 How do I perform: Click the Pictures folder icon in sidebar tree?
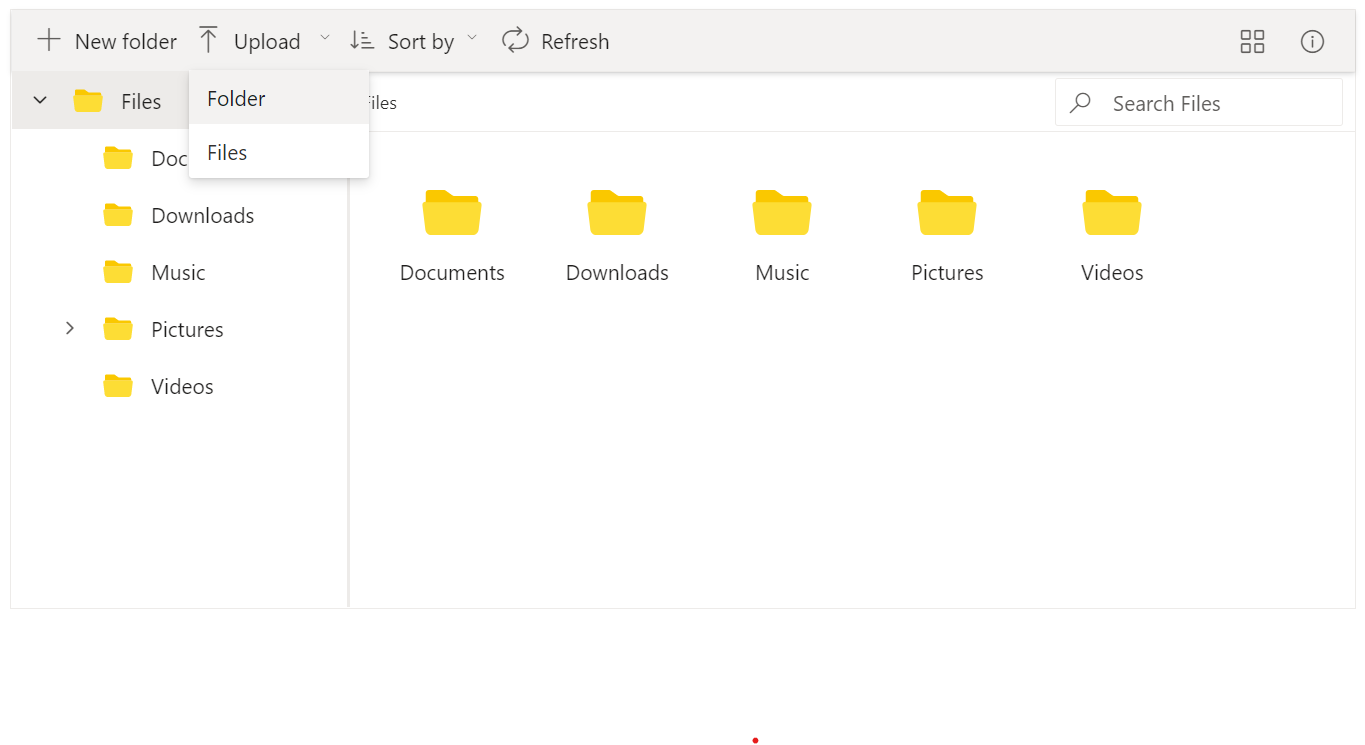118,329
